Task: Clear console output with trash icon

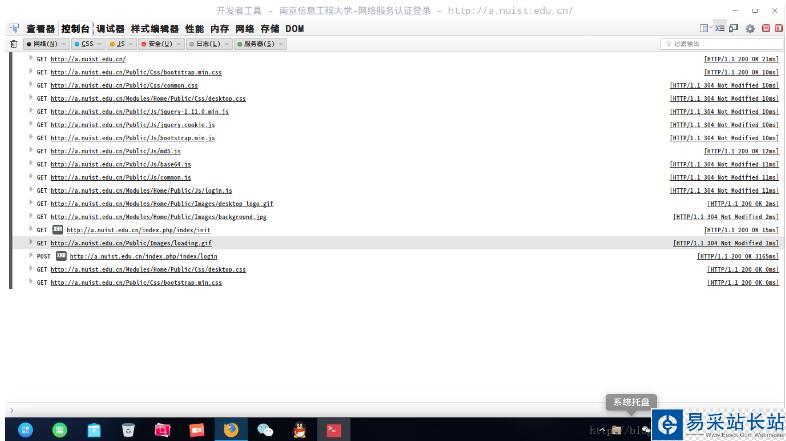Action: click(x=14, y=44)
